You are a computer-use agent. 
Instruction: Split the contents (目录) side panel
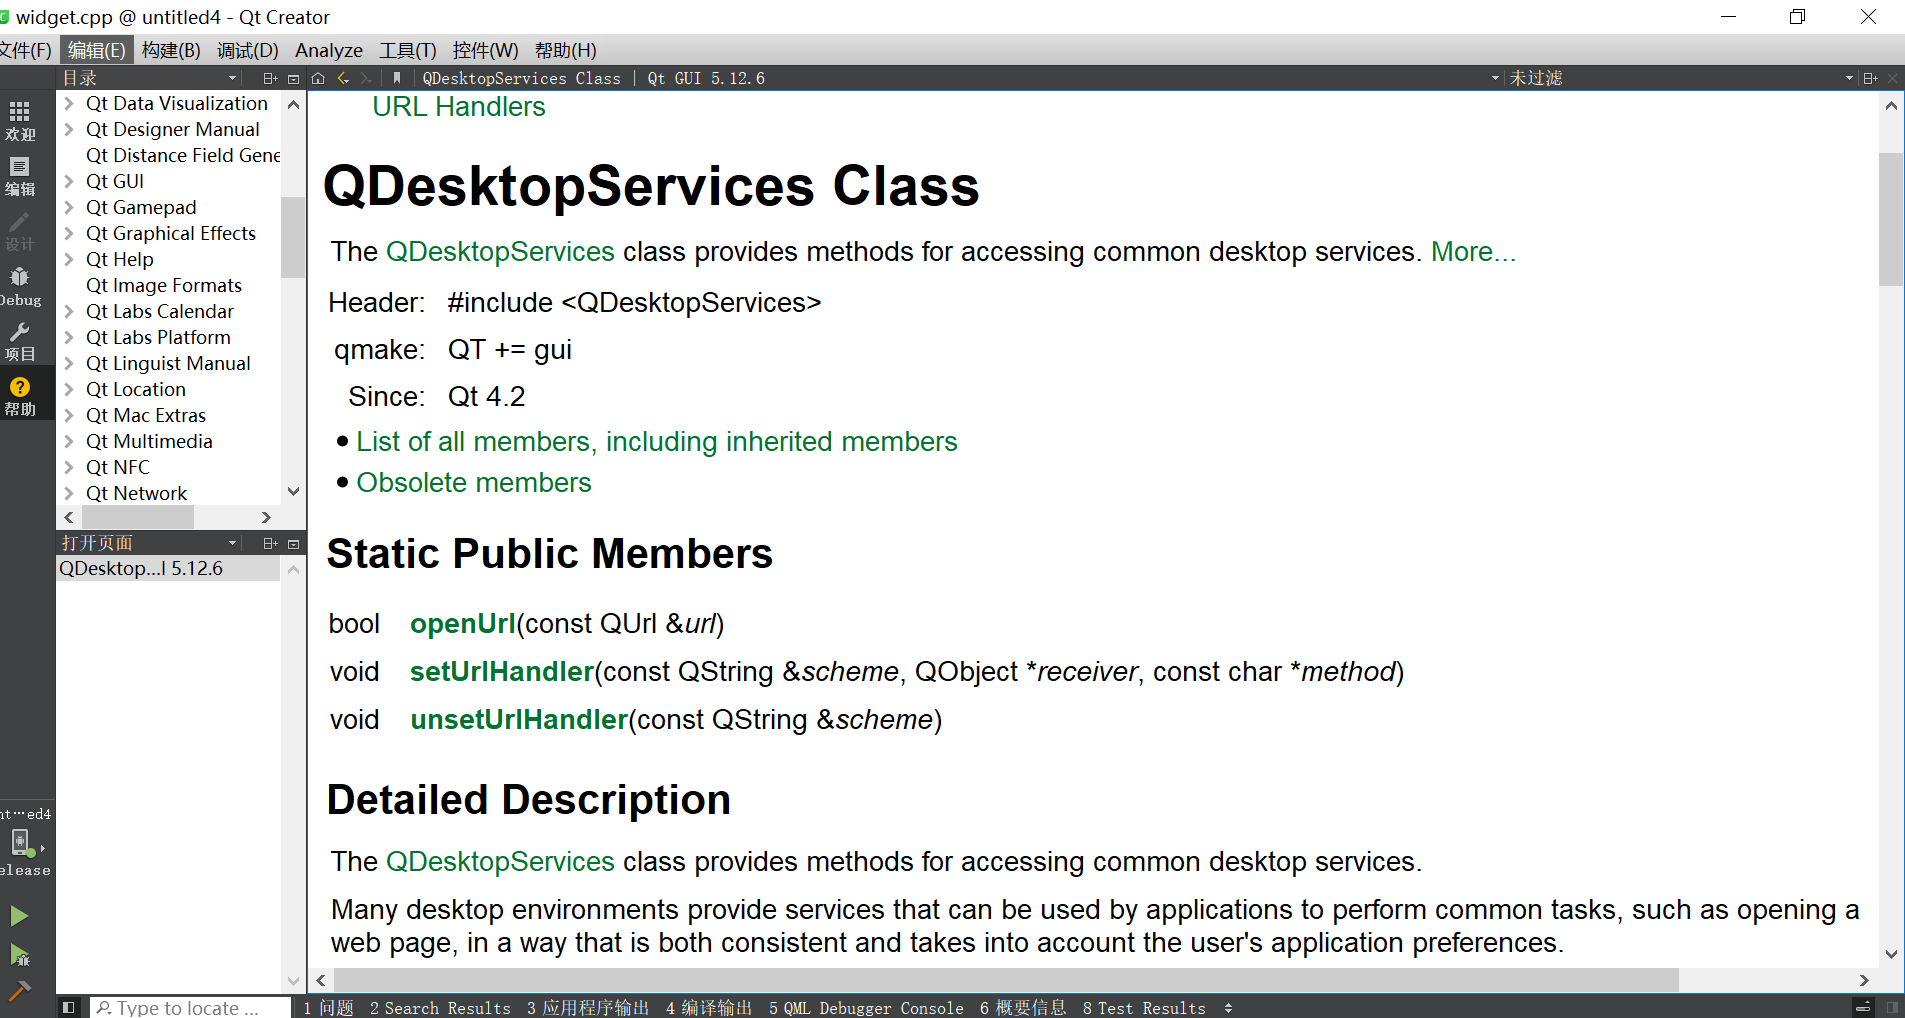270,78
